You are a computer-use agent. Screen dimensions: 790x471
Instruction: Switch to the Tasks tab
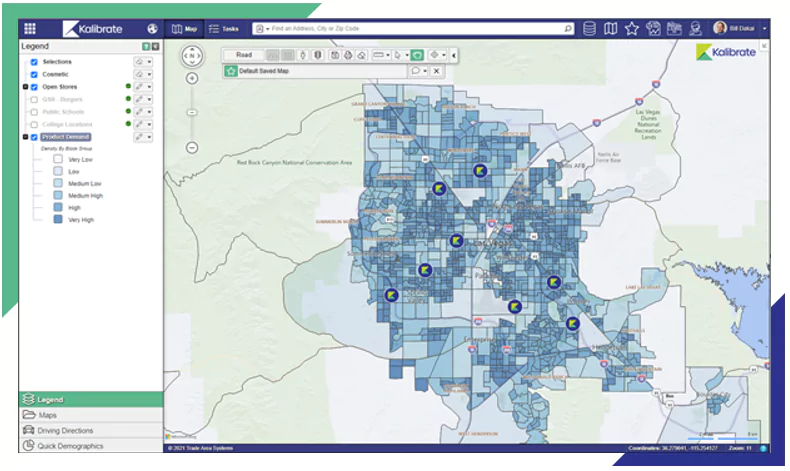[x=225, y=29]
